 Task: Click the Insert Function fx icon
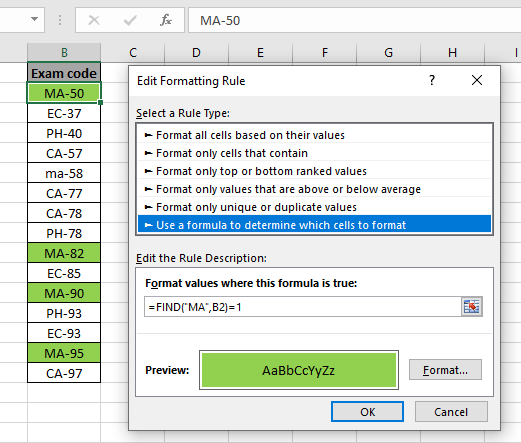click(x=166, y=20)
